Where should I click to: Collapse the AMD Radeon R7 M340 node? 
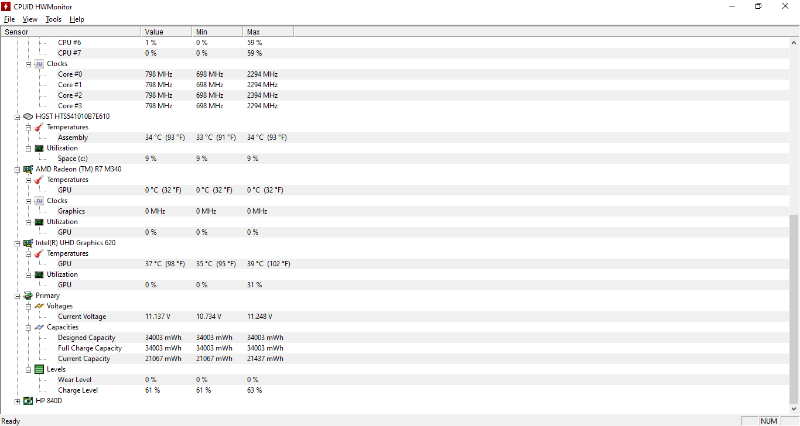point(17,169)
